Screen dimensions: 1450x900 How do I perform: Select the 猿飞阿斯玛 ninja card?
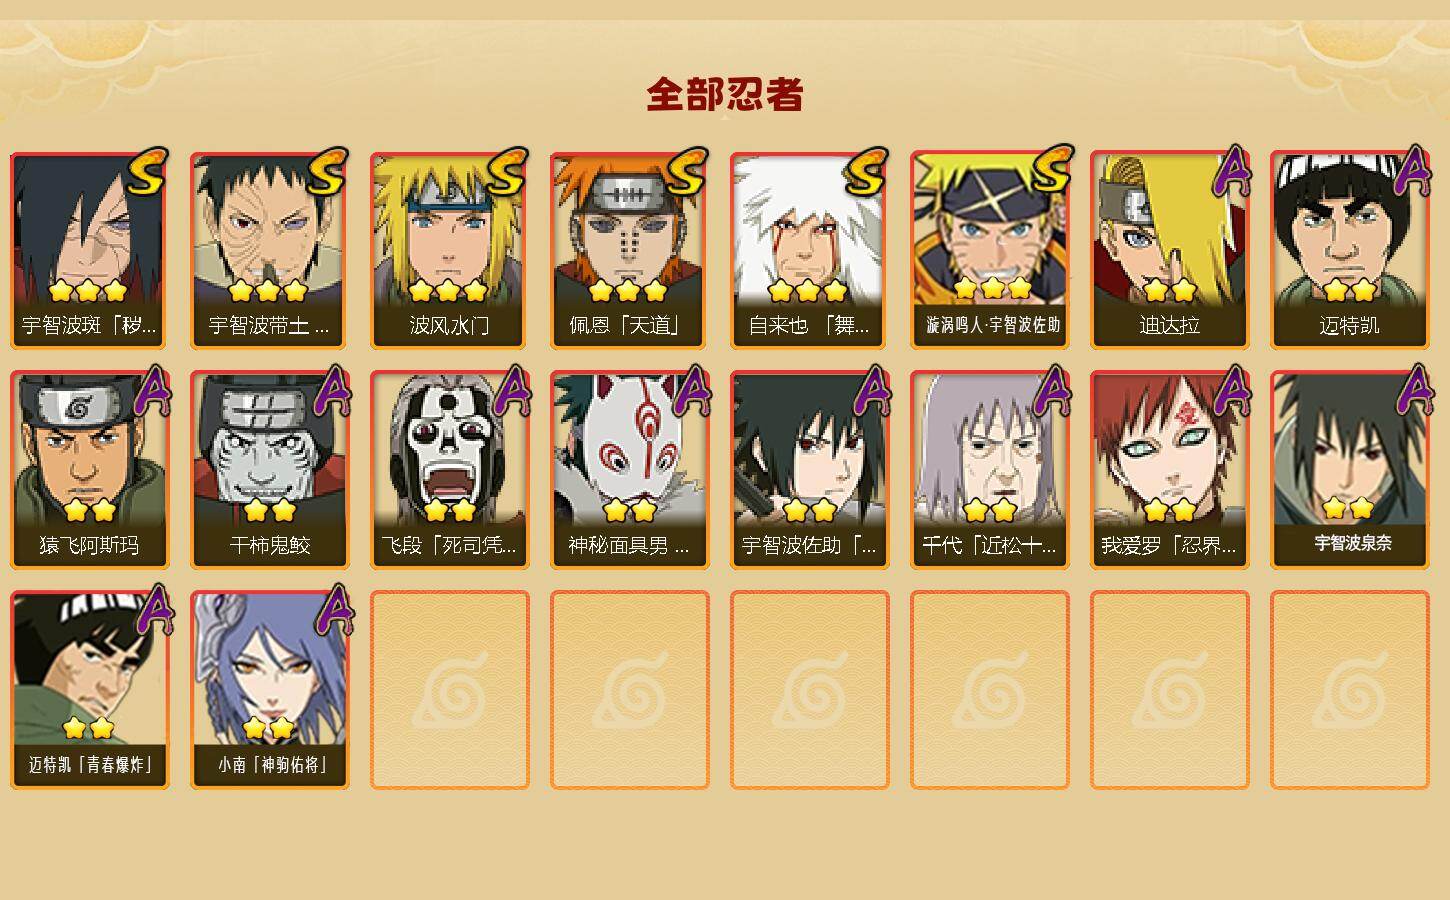tap(89, 470)
